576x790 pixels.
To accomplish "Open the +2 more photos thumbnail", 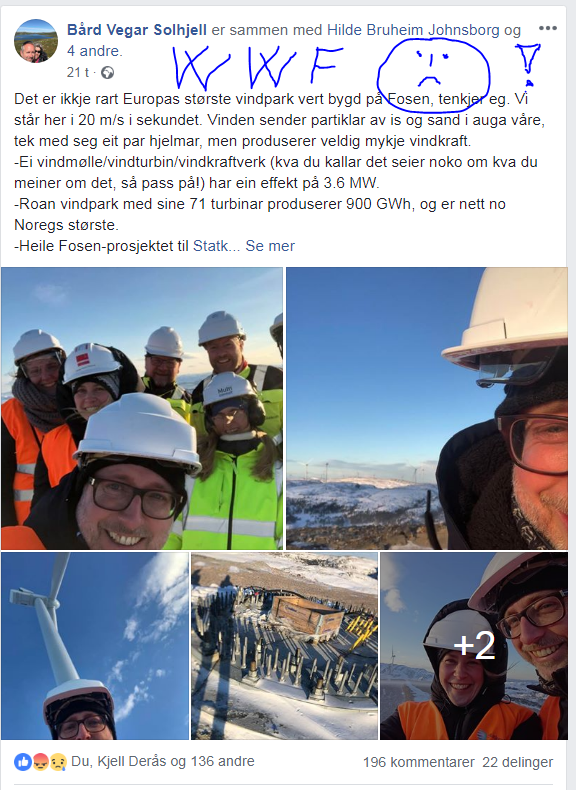I will pyautogui.click(x=474, y=646).
